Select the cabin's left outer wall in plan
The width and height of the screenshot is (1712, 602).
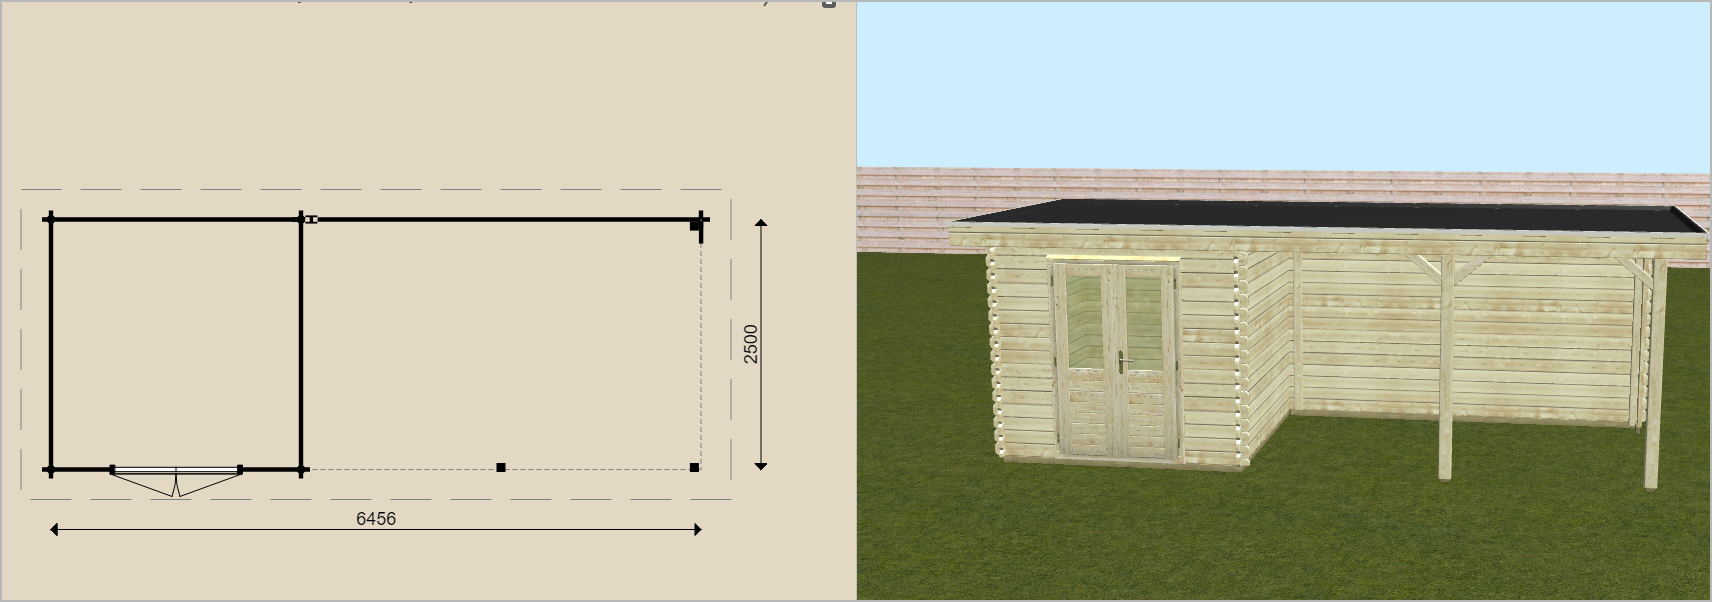[51, 344]
